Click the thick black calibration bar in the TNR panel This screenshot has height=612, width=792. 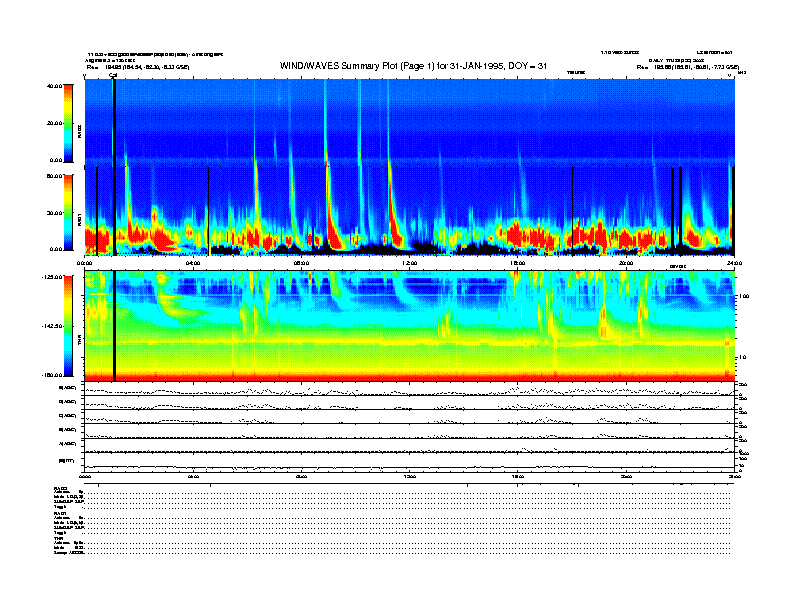114,326
